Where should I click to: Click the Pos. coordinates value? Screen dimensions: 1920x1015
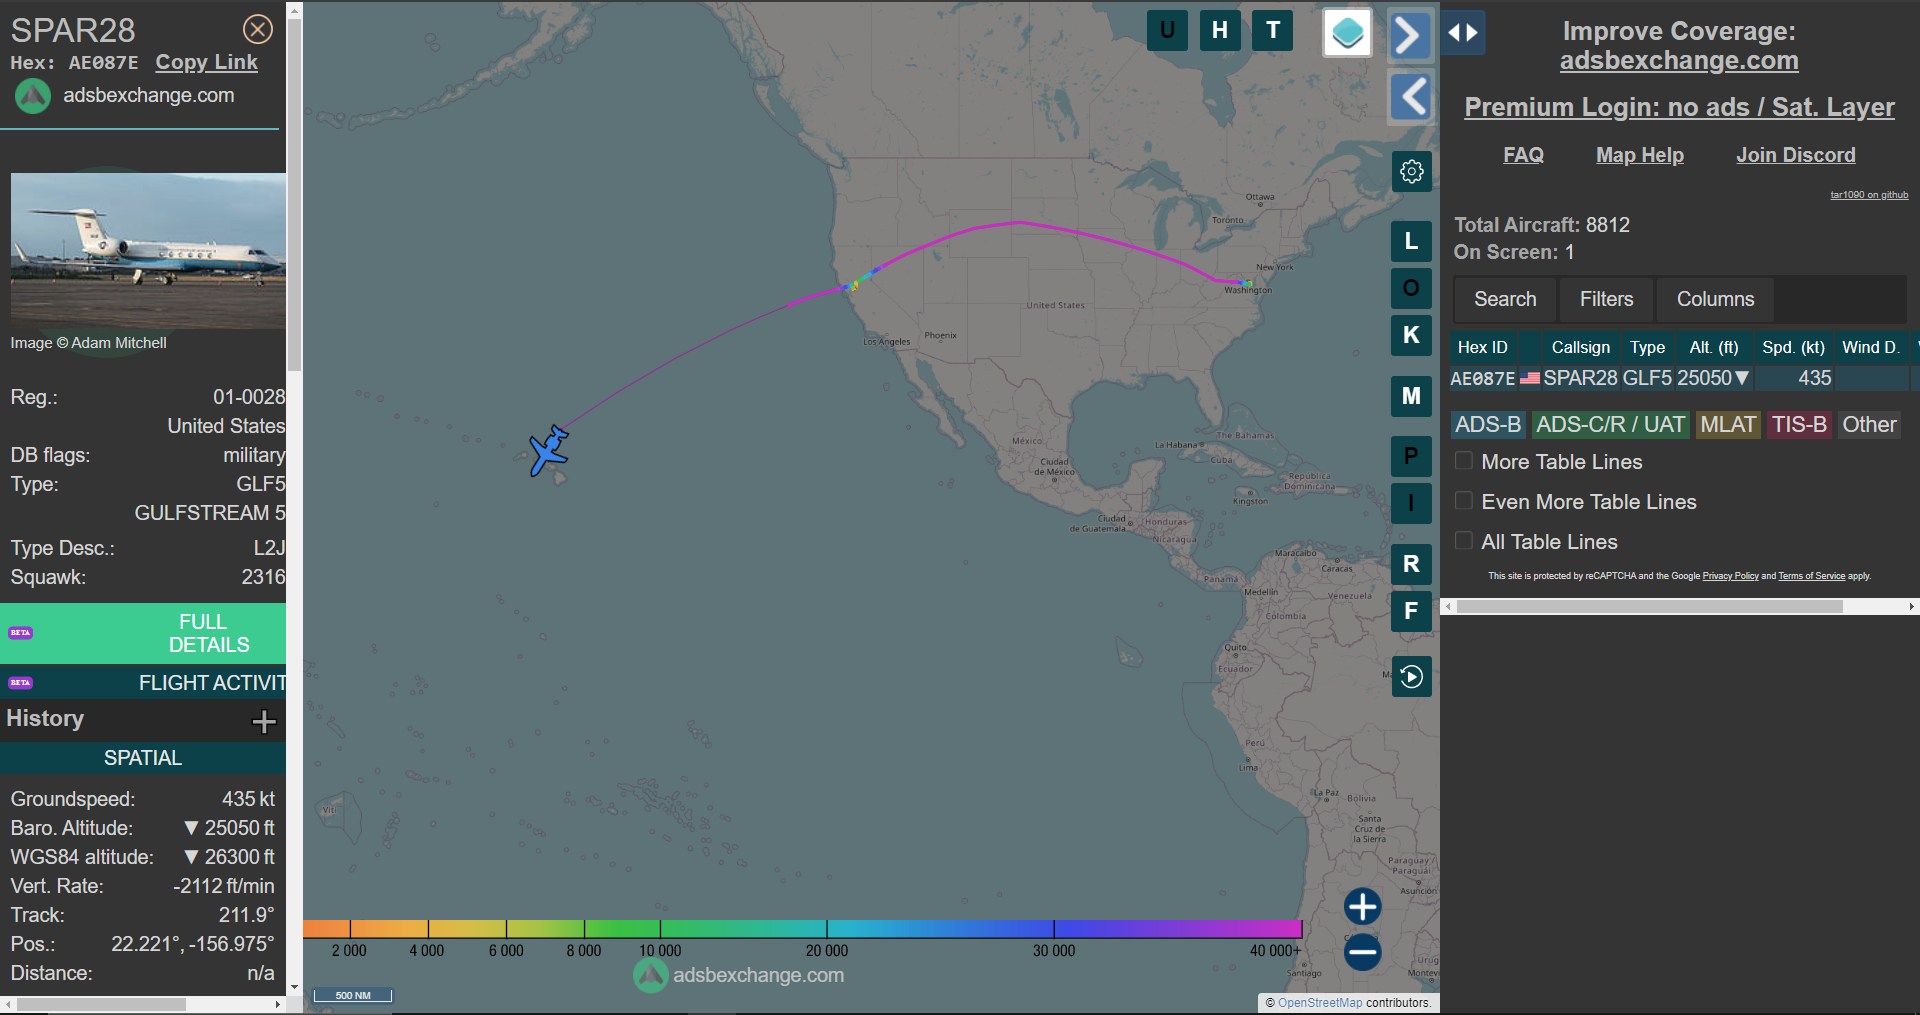point(192,944)
